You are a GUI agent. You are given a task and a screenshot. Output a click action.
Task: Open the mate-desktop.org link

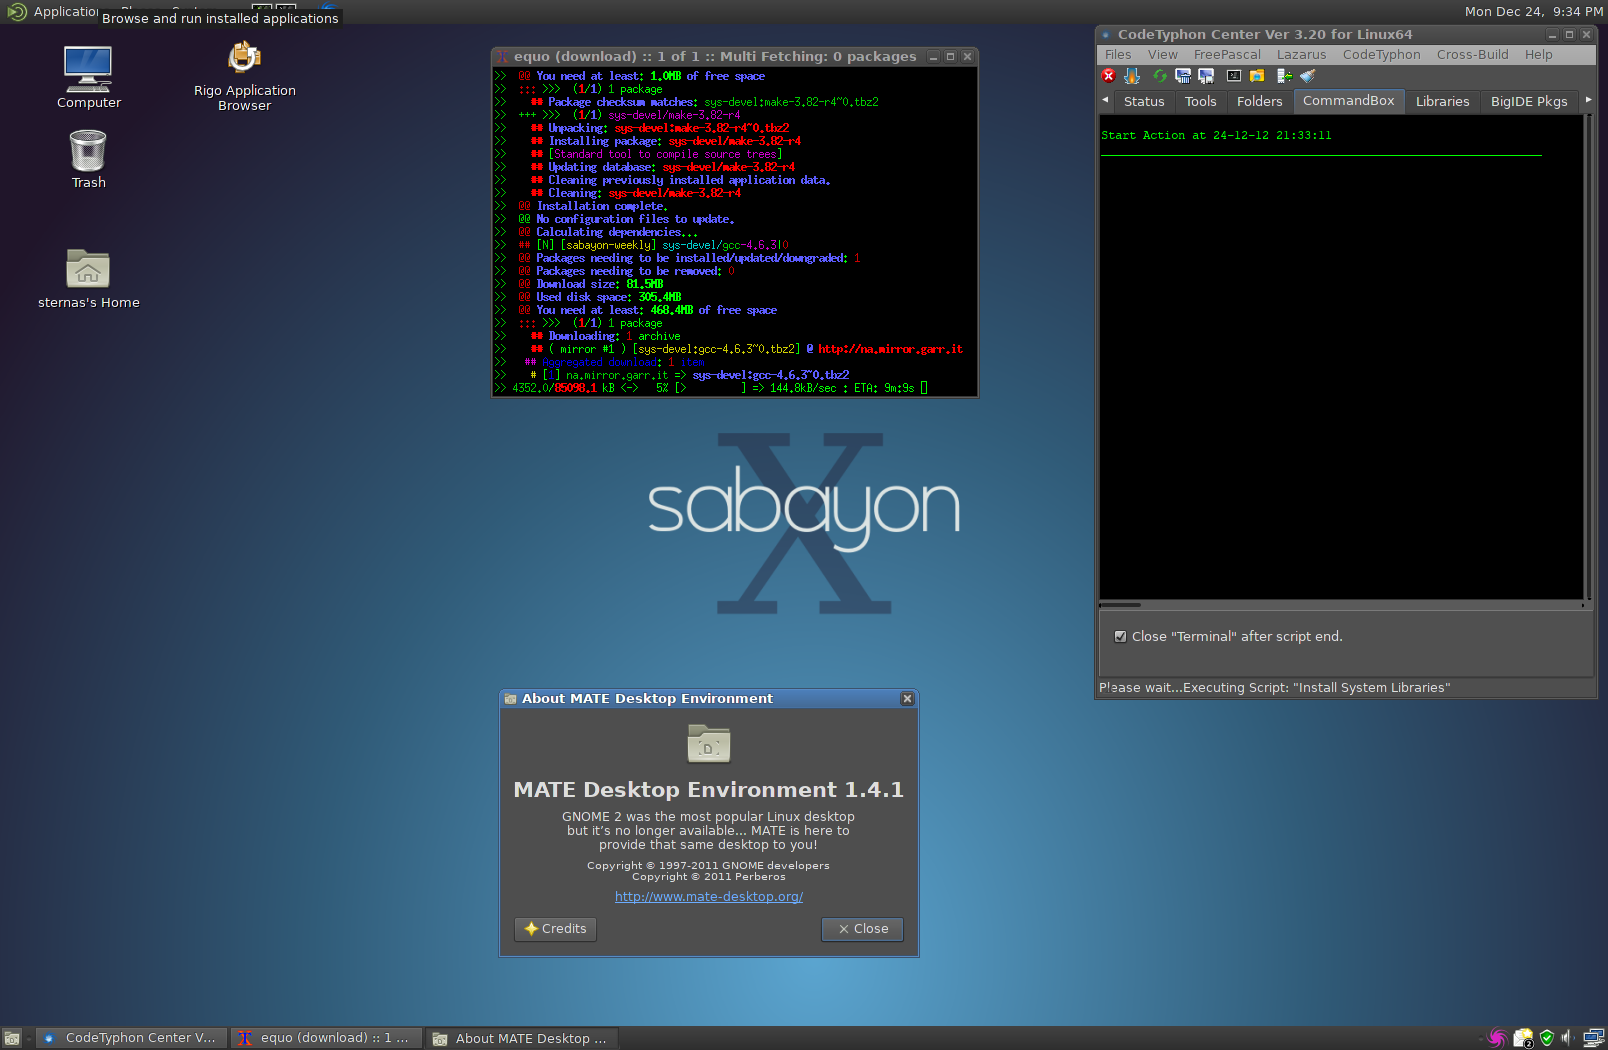point(709,897)
